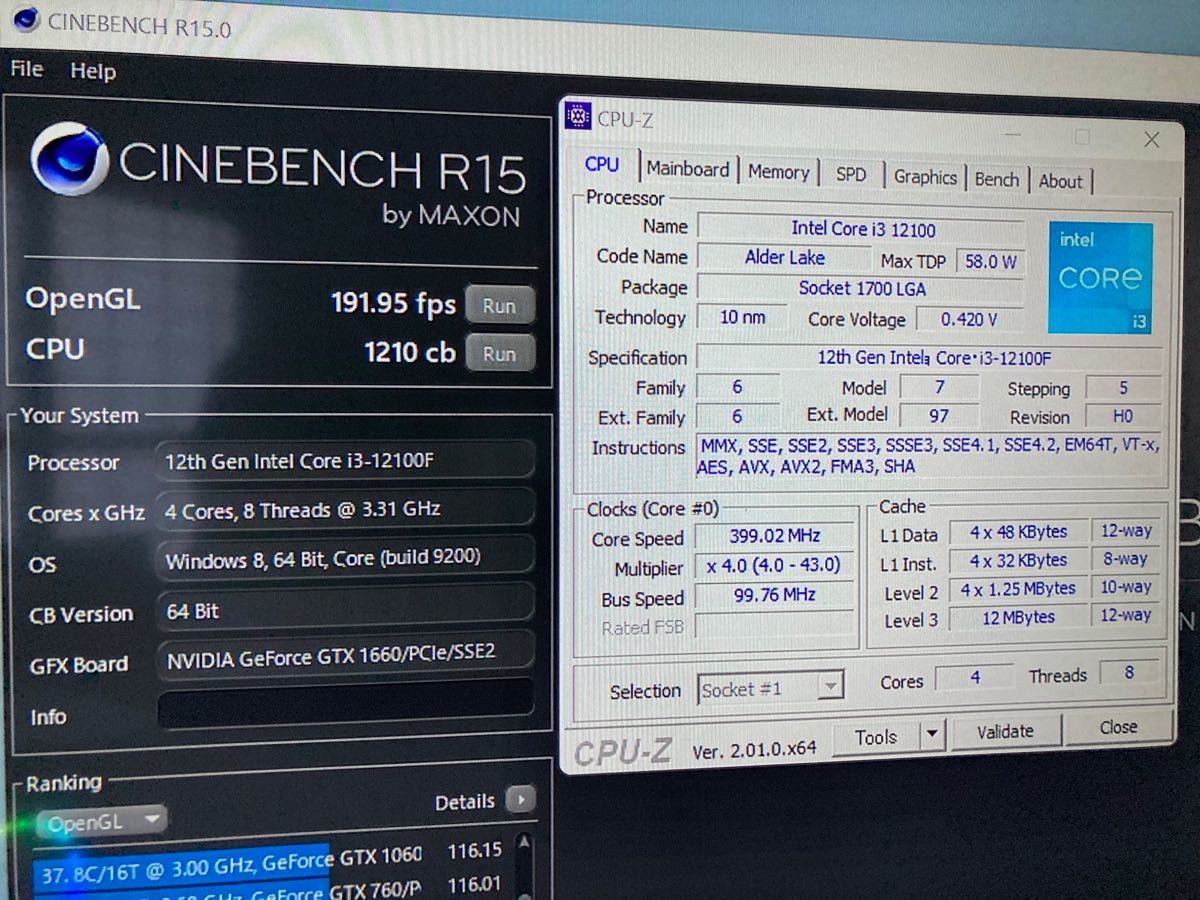Click the GFX Board GTX 1660 field
The height and width of the screenshot is (900, 1200).
tap(346, 655)
